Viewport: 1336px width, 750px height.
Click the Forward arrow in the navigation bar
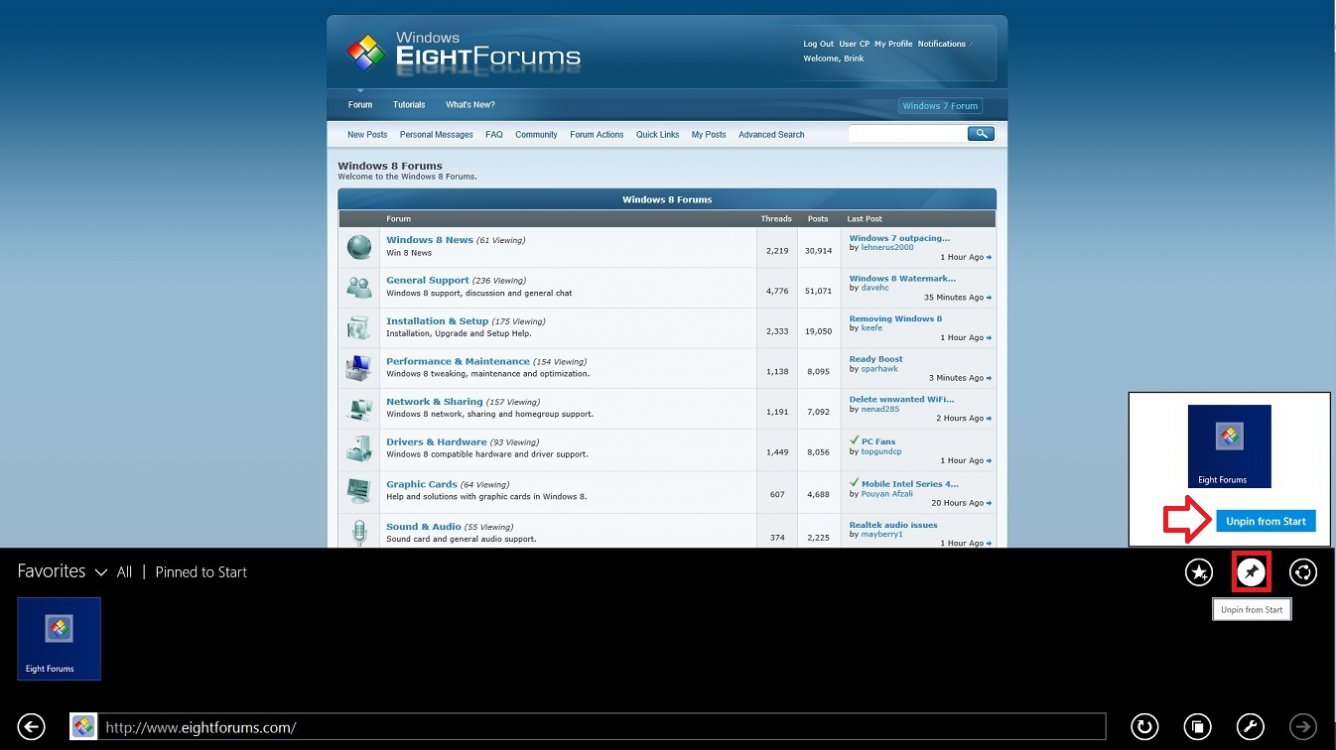tap(1303, 726)
